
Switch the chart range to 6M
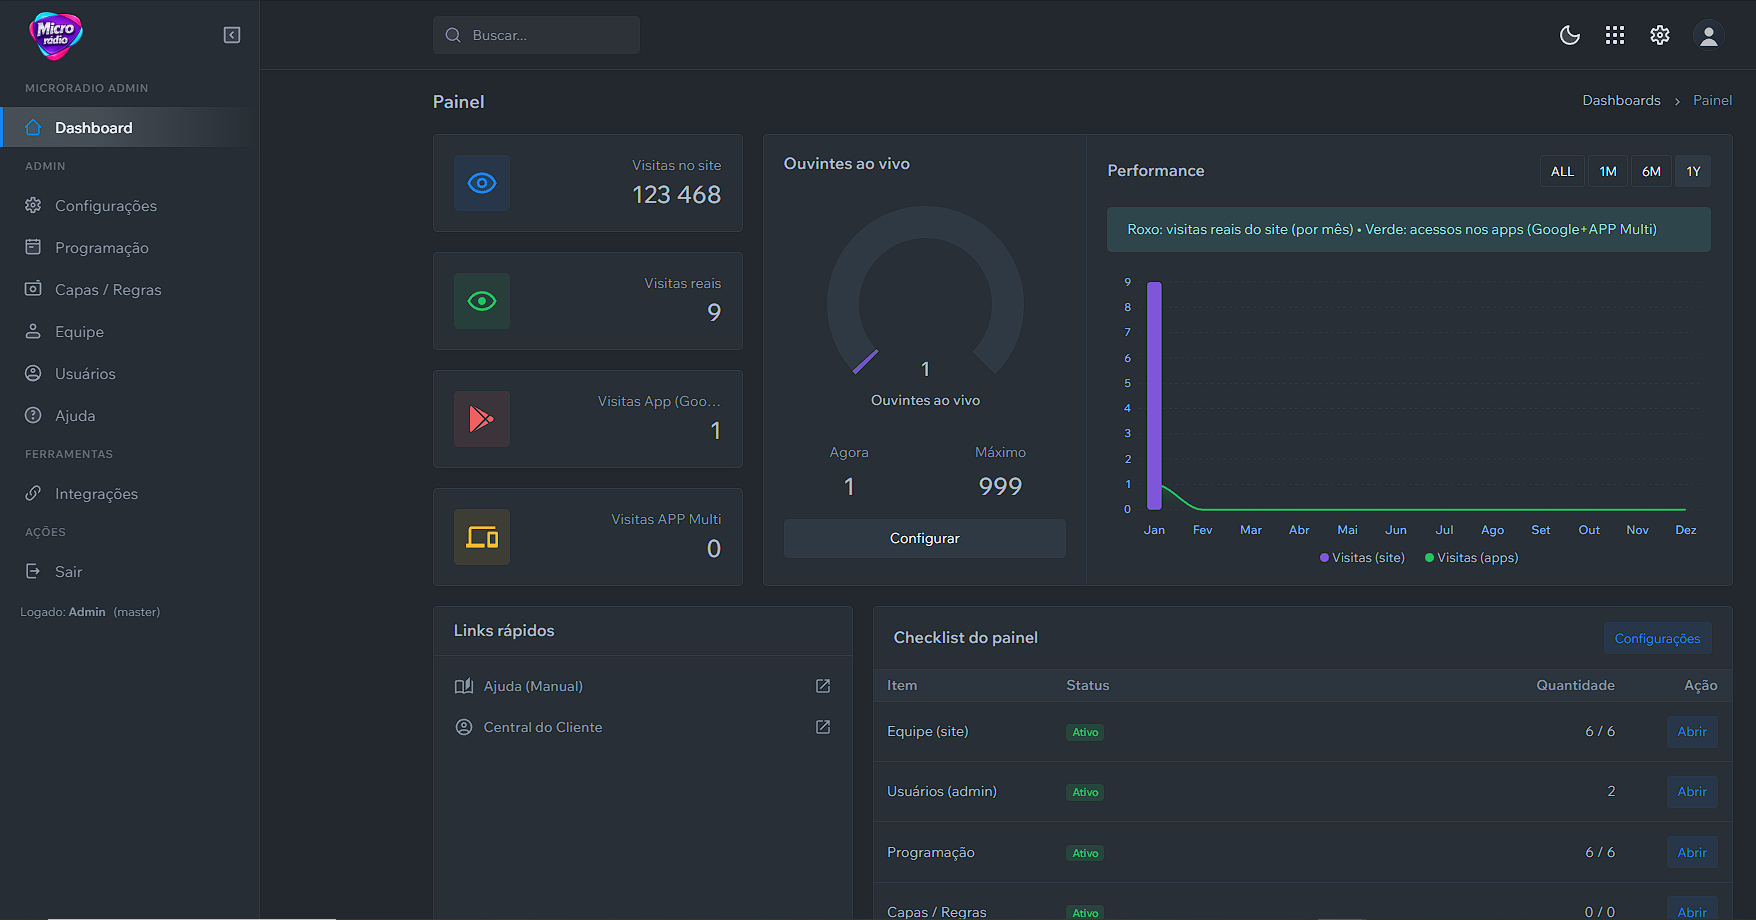pos(1651,171)
